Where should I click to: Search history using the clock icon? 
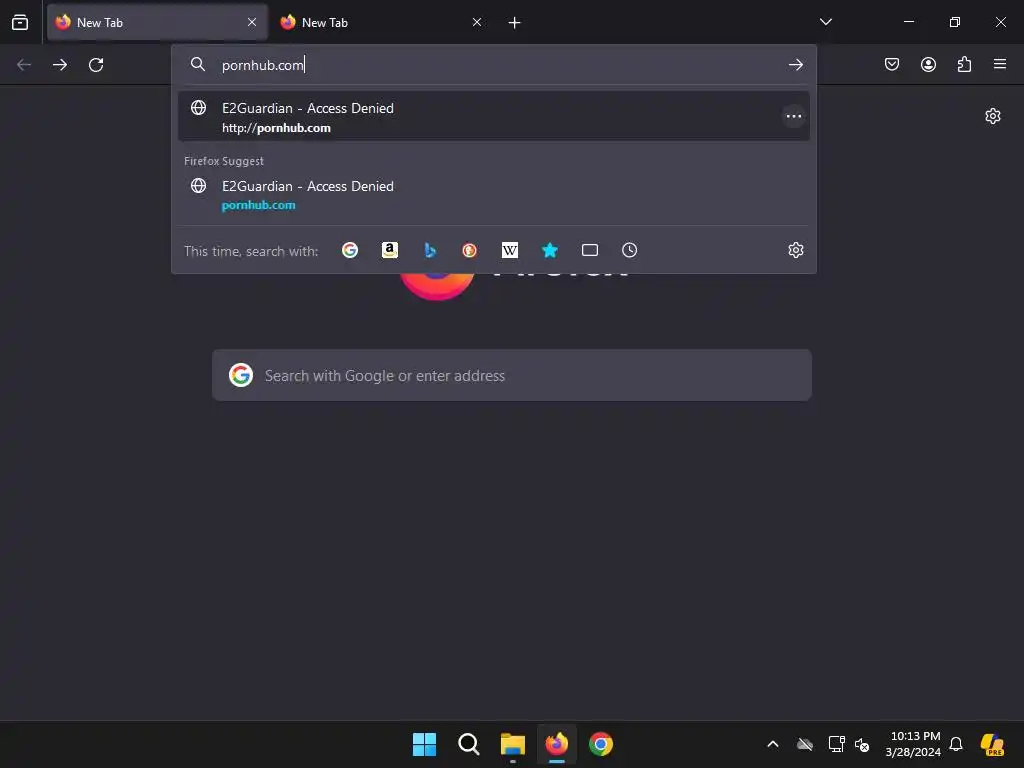(x=630, y=250)
